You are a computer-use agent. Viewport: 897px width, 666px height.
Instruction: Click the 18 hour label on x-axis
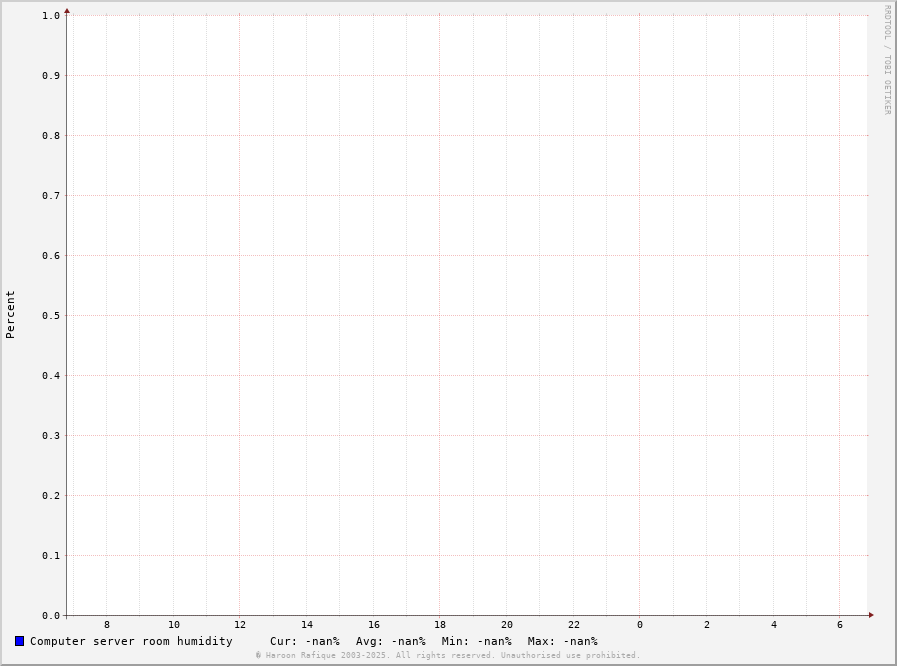[x=440, y=625]
